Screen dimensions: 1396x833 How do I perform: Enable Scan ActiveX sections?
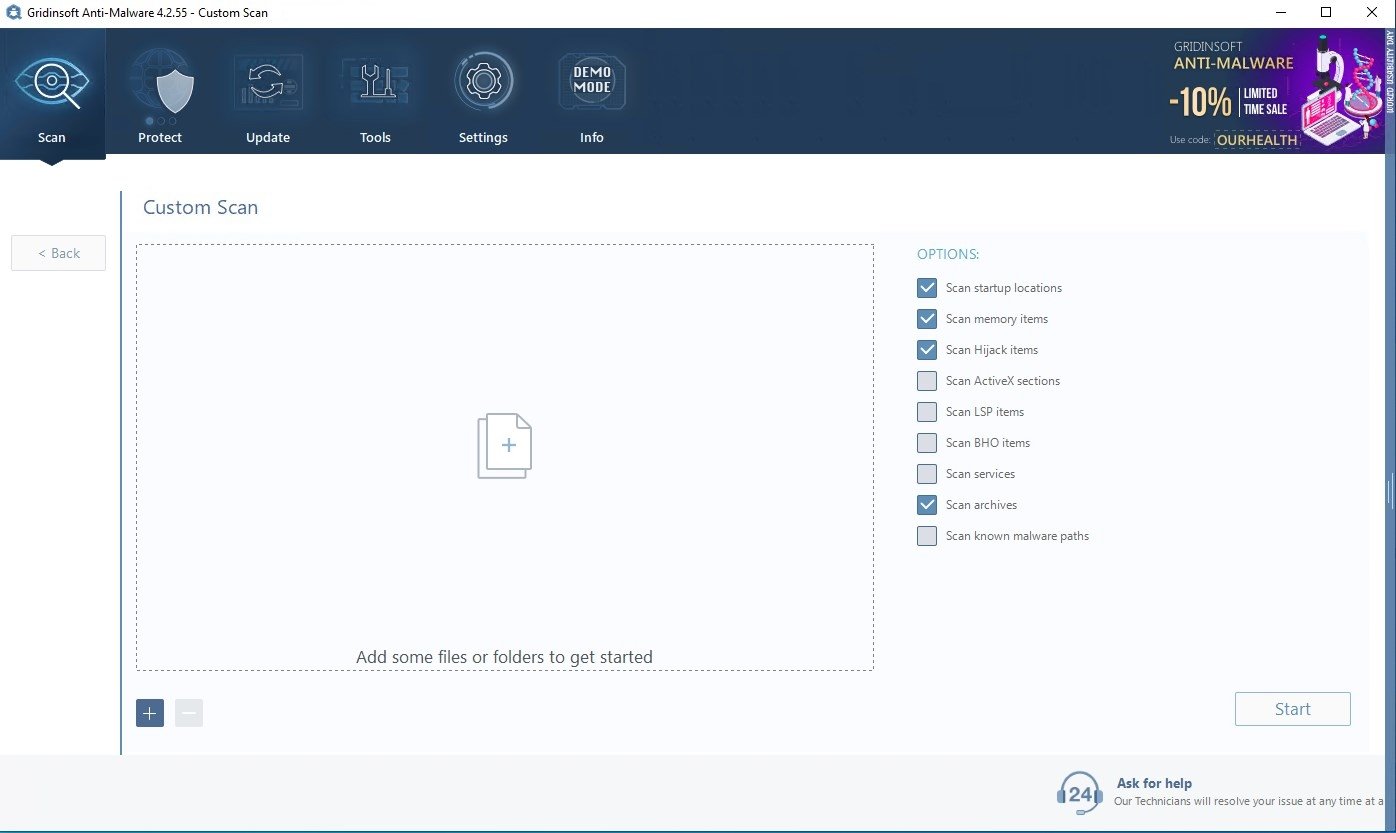[x=927, y=381]
